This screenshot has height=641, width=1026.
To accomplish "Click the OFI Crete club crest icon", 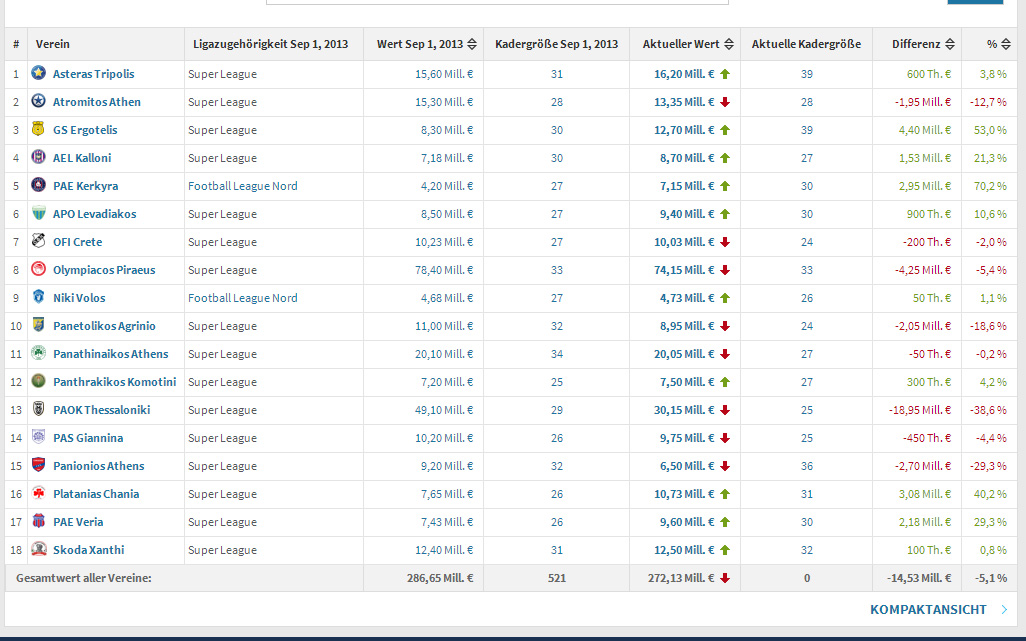I will 39,241.
